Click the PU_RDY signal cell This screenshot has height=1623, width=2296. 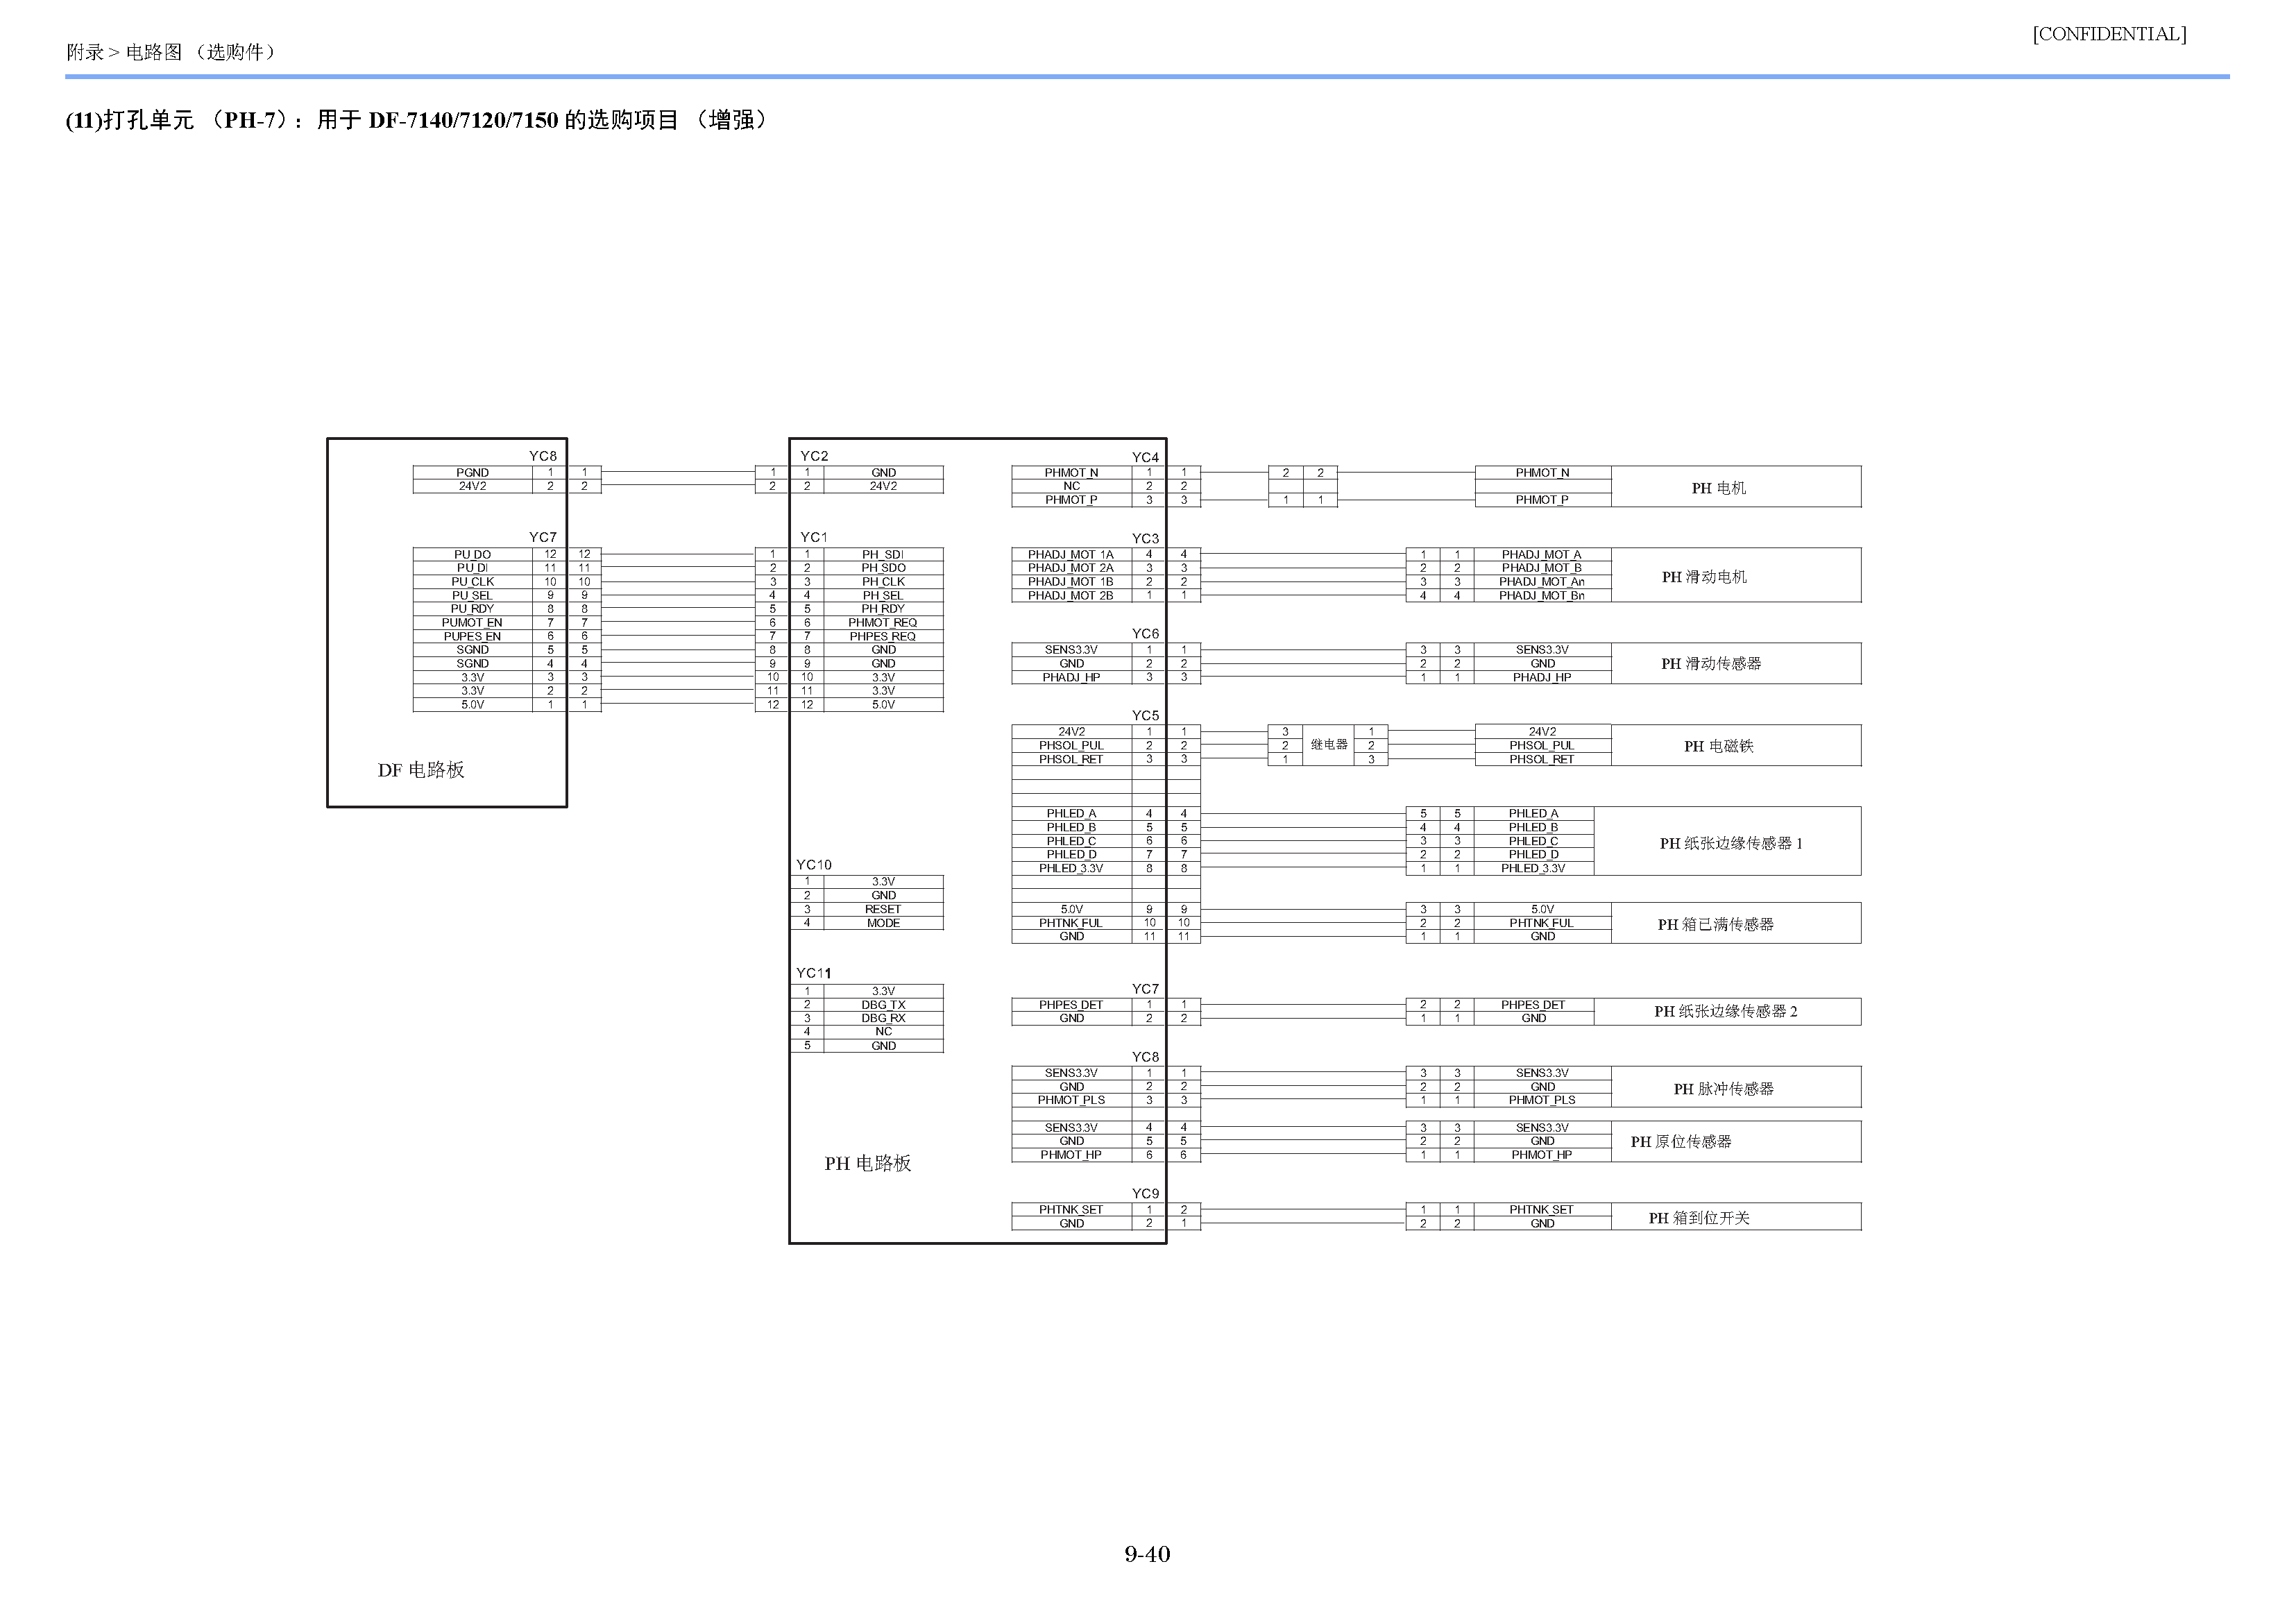pos(473,609)
